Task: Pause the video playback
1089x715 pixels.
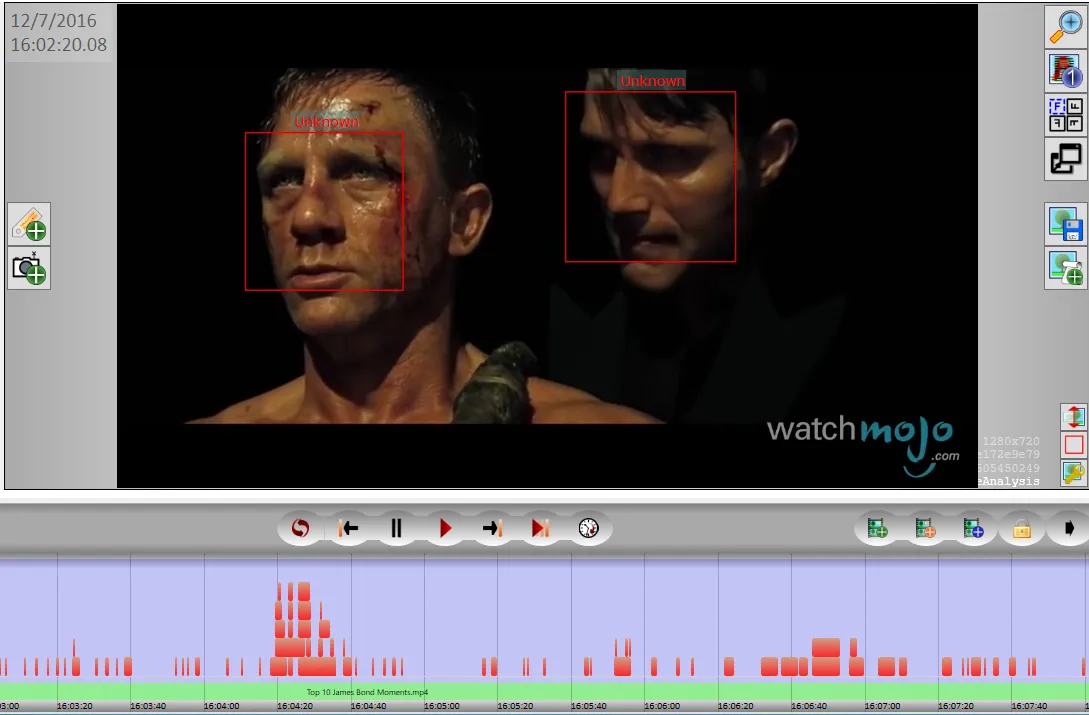Action: tap(397, 529)
